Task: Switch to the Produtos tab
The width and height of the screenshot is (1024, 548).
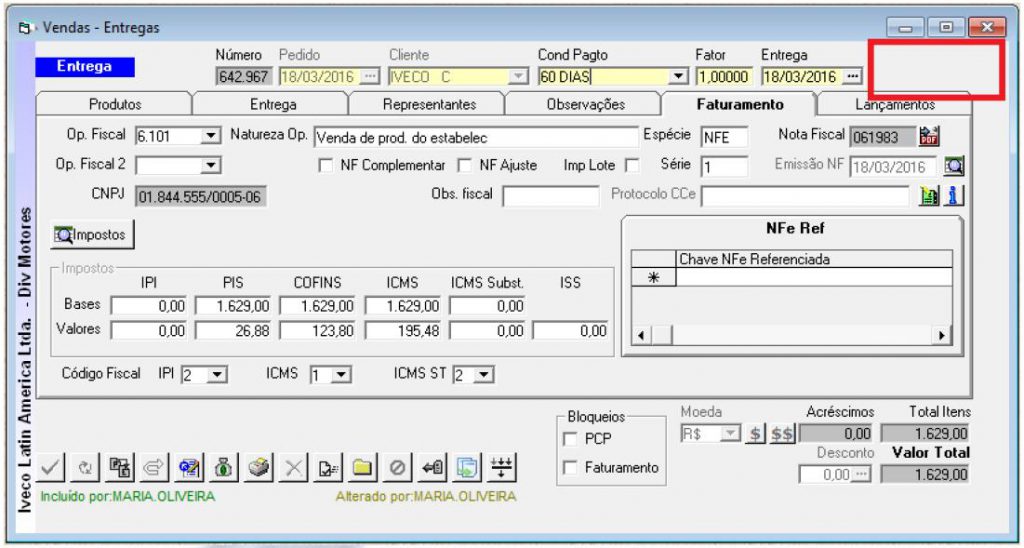Action: [115, 104]
